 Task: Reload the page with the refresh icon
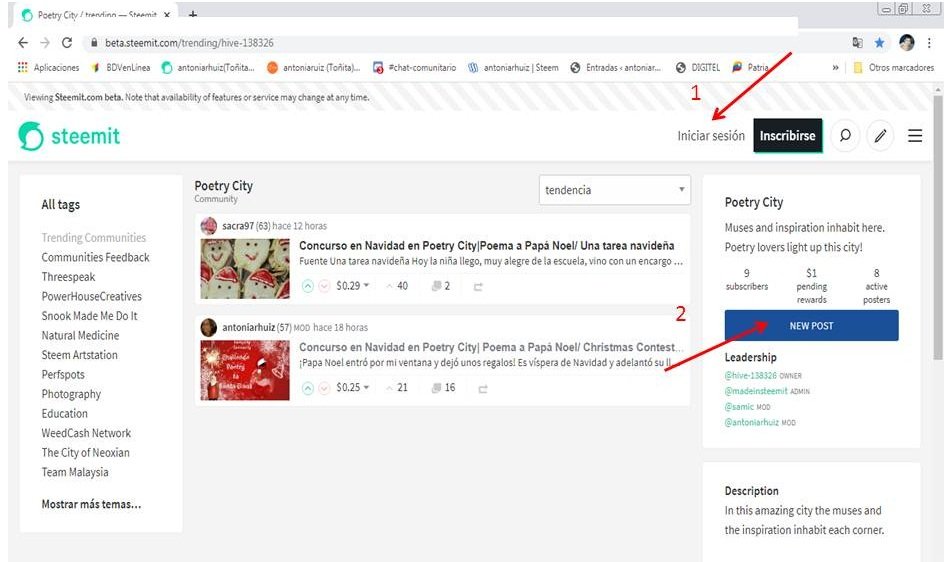coord(67,43)
